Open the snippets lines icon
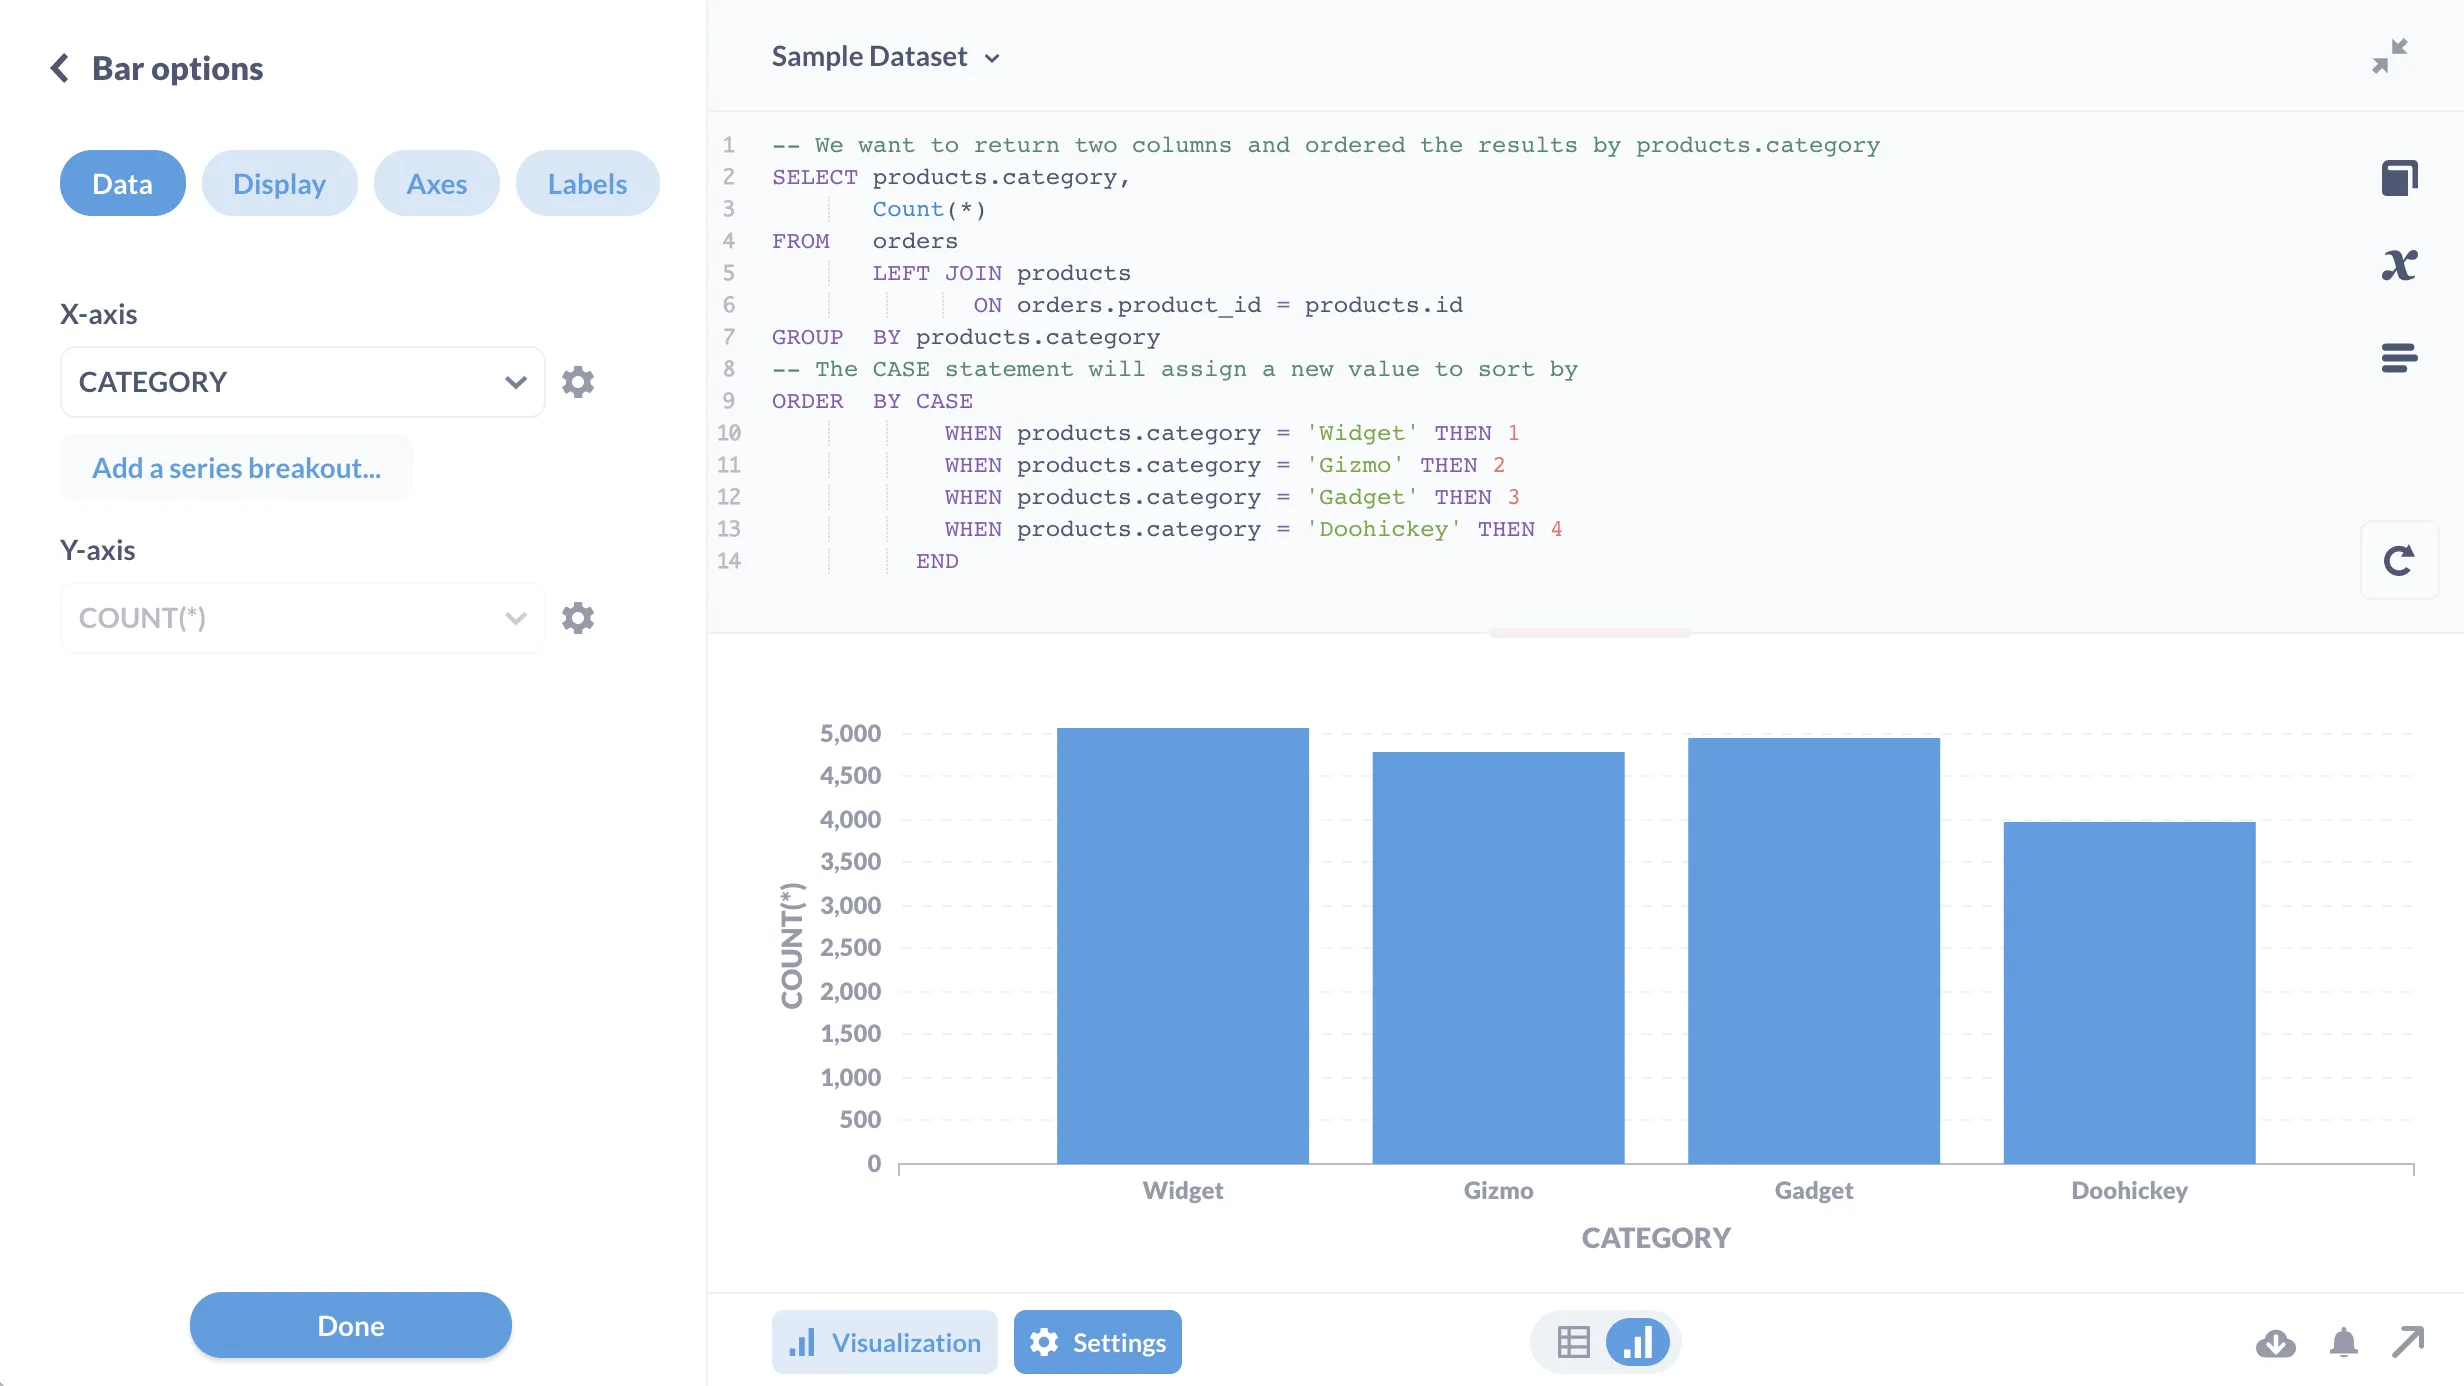Viewport: 2464px width, 1386px height. click(x=2399, y=357)
